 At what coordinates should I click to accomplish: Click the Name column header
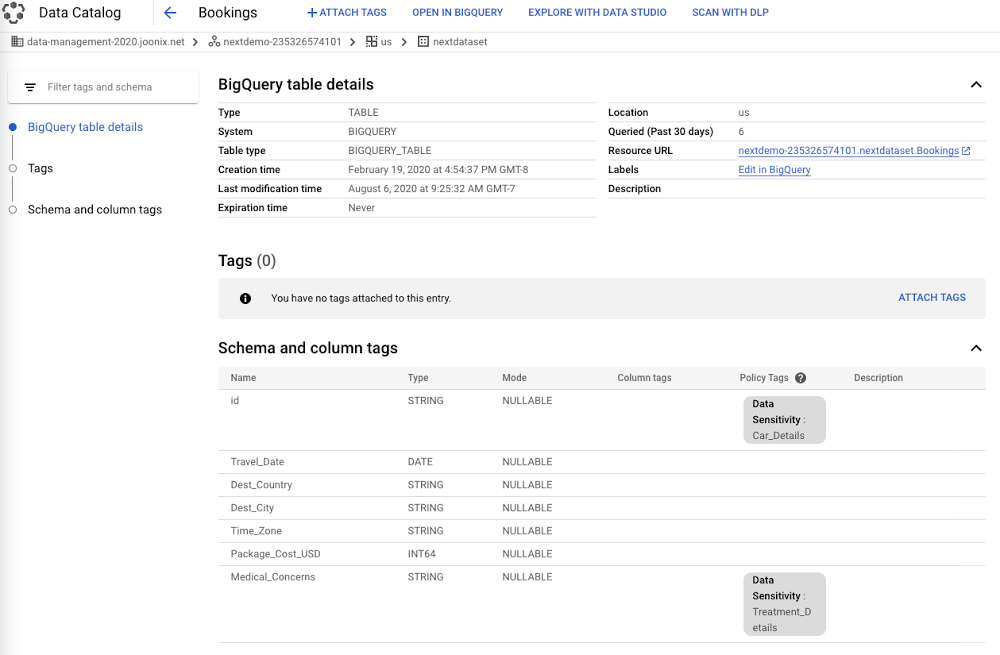point(243,378)
